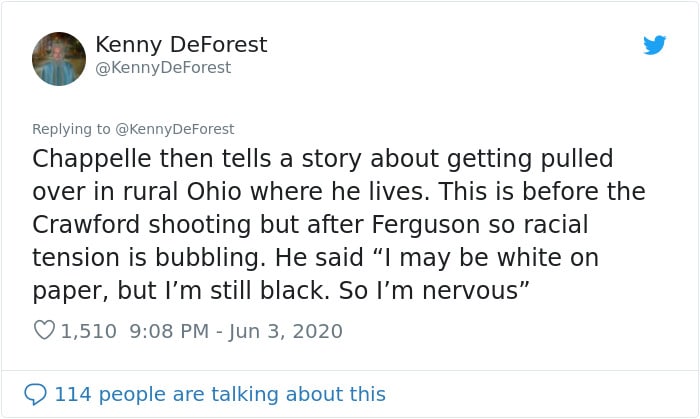Image resolution: width=700 pixels, height=419 pixels.
Task: Click the word 'Crawford' in the tweet body
Action: (86, 224)
